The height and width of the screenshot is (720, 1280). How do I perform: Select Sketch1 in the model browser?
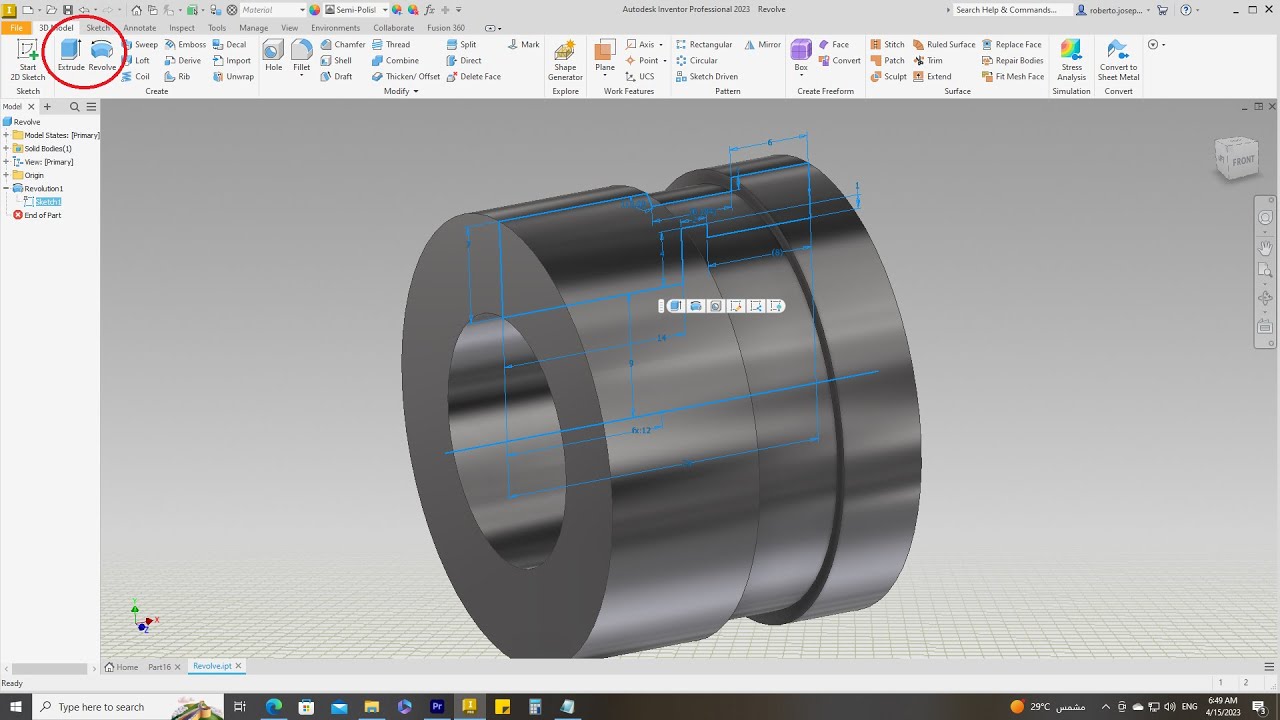tap(48, 202)
